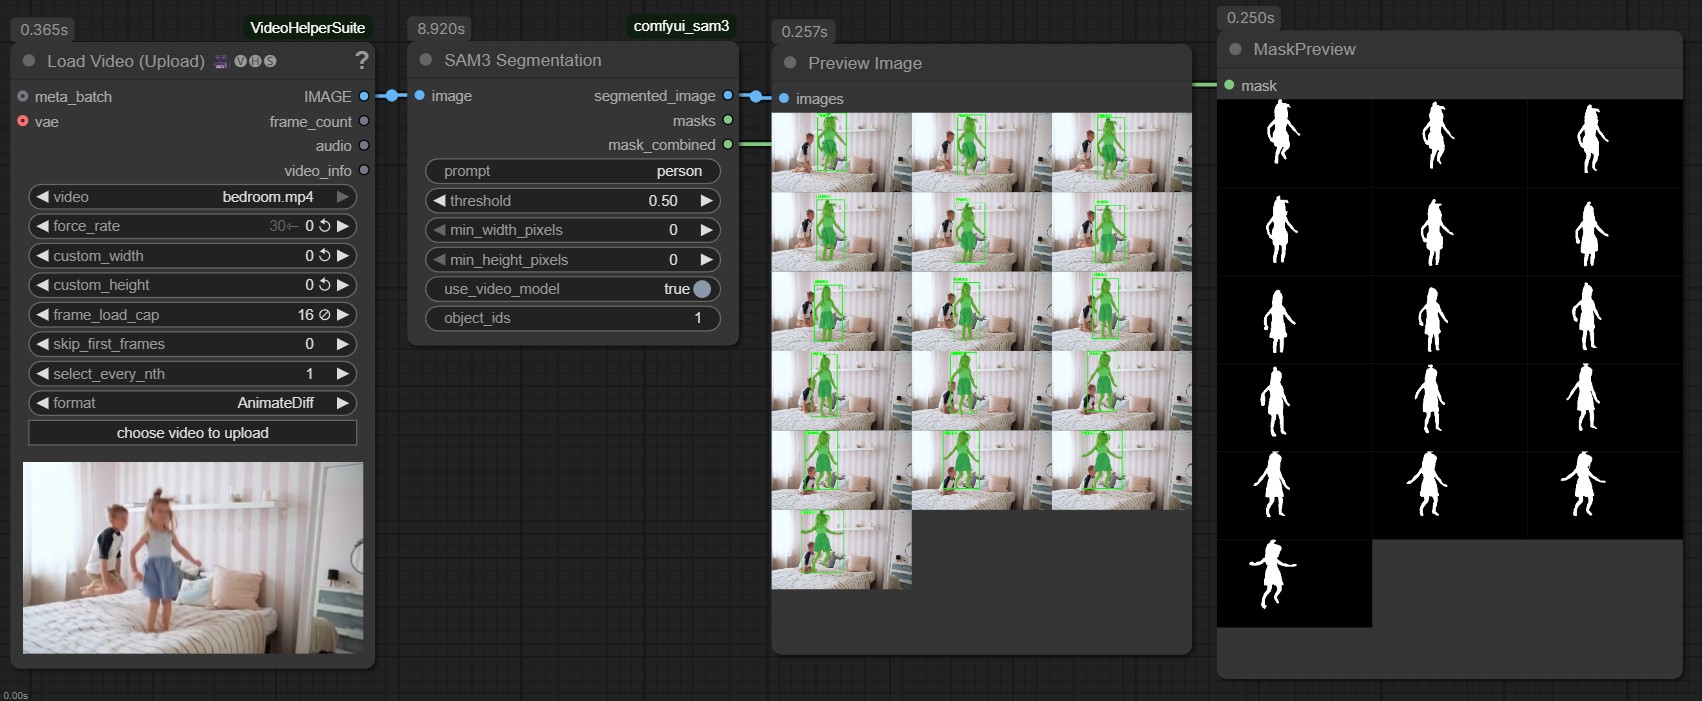The image size is (1702, 701).
Task: Increase skip_first_frames value
Action: [343, 344]
